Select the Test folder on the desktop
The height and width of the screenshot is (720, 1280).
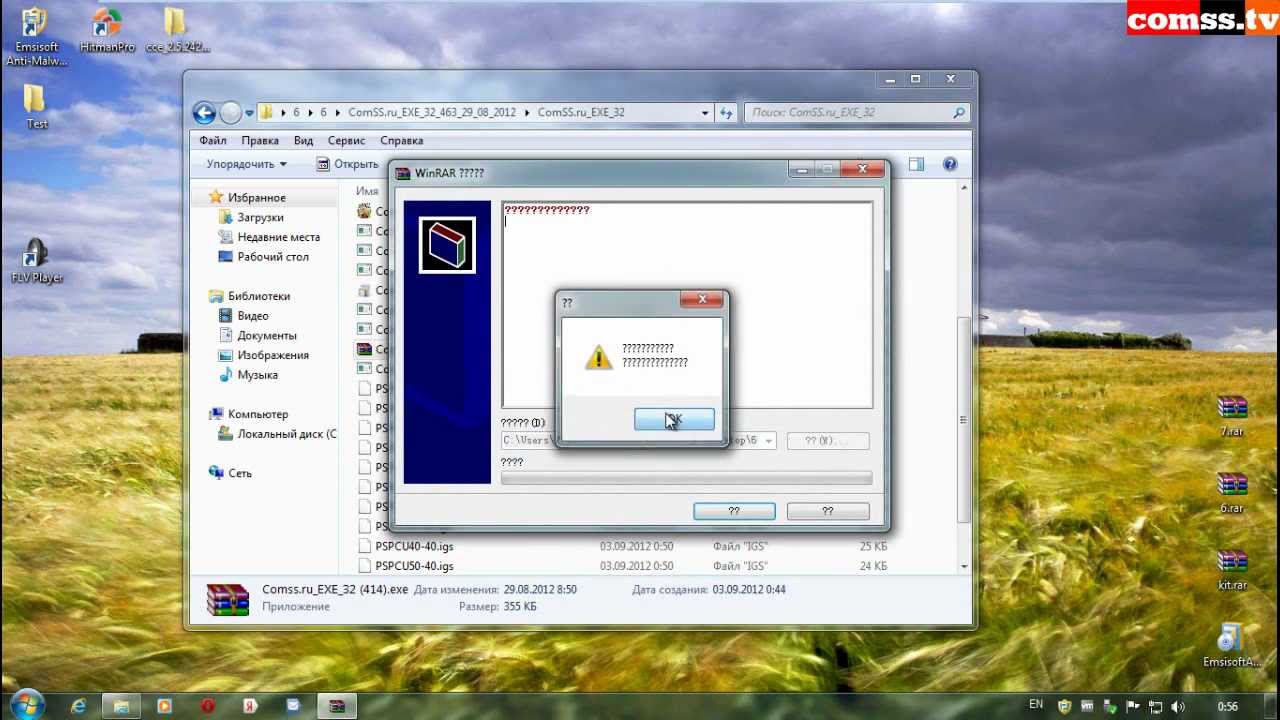[x=36, y=107]
